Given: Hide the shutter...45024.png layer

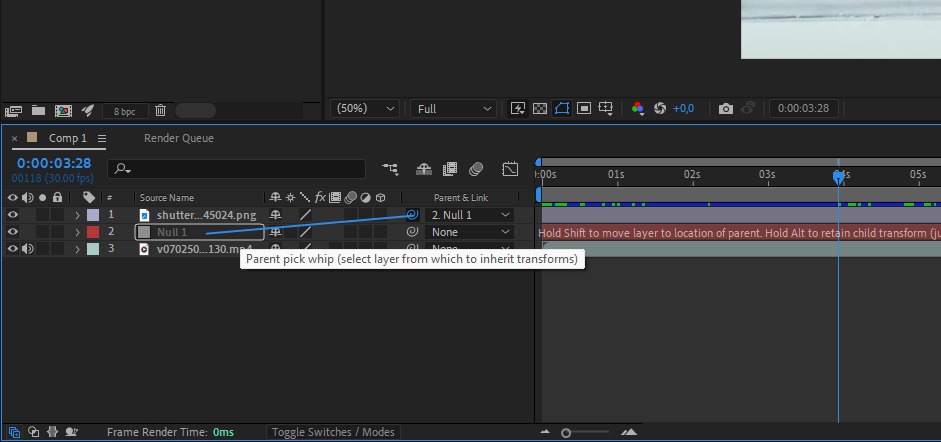Looking at the screenshot, I should point(13,215).
